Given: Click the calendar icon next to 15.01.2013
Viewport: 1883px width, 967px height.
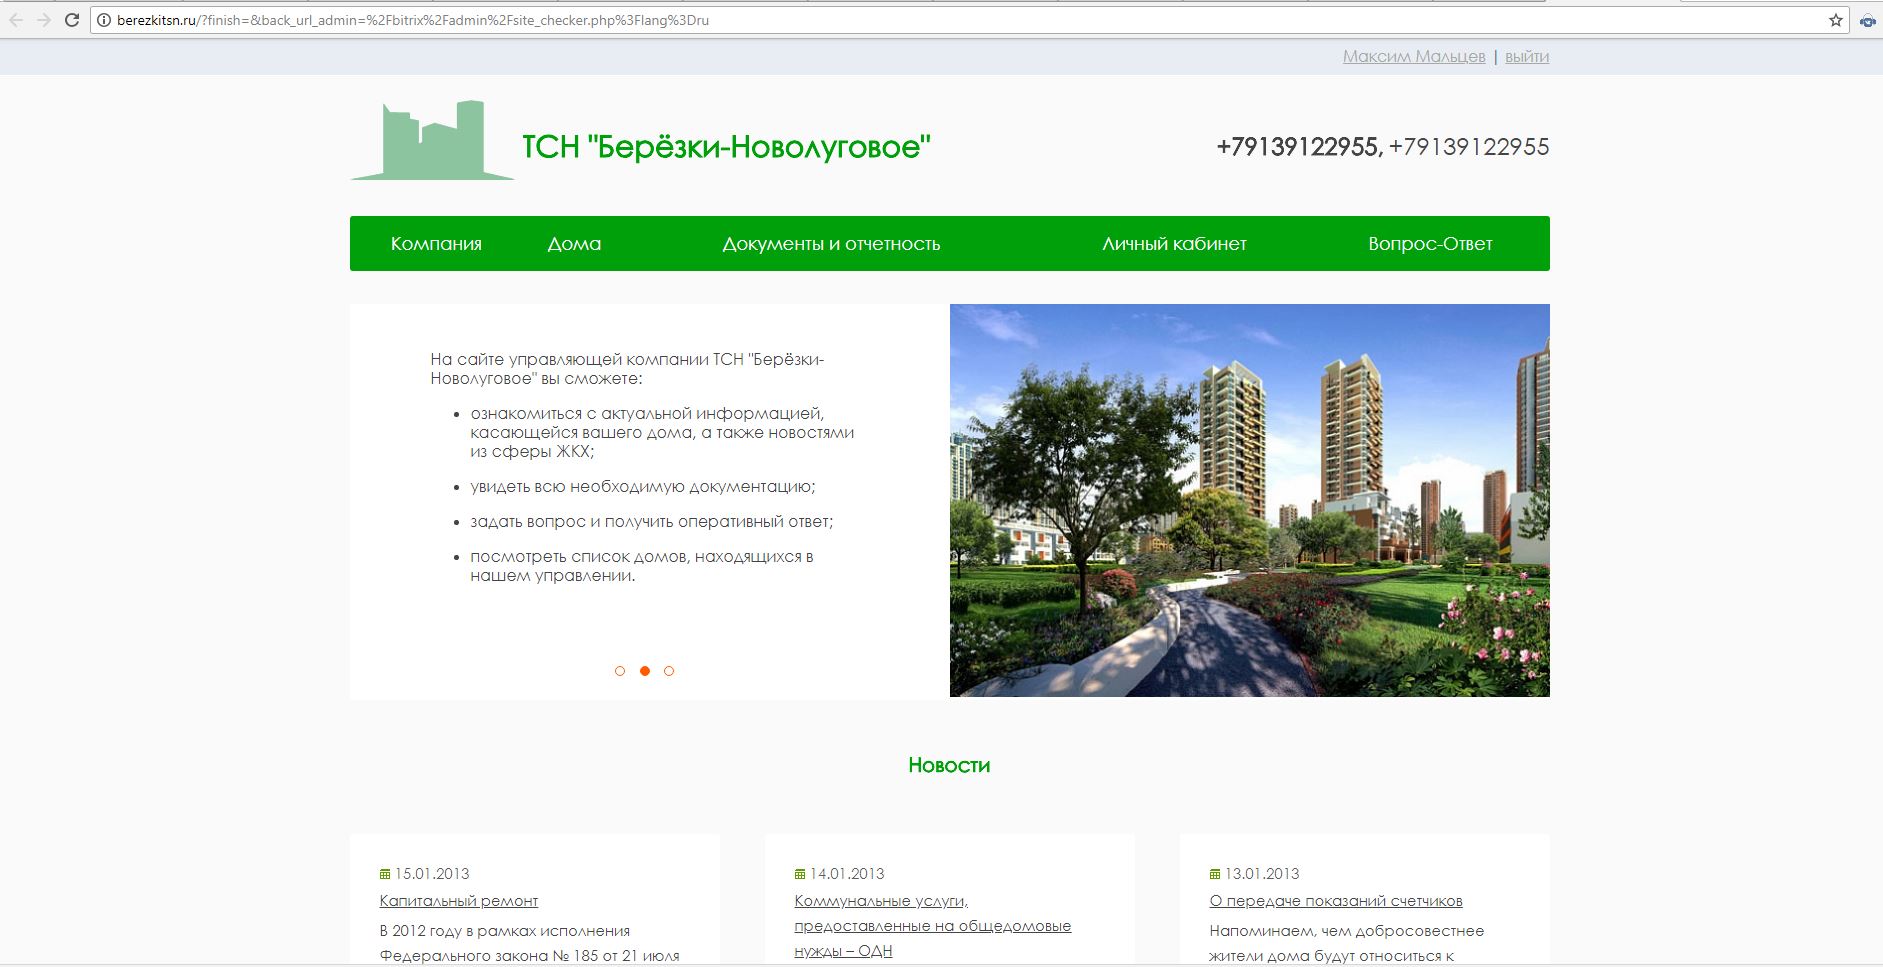Looking at the screenshot, I should [384, 873].
